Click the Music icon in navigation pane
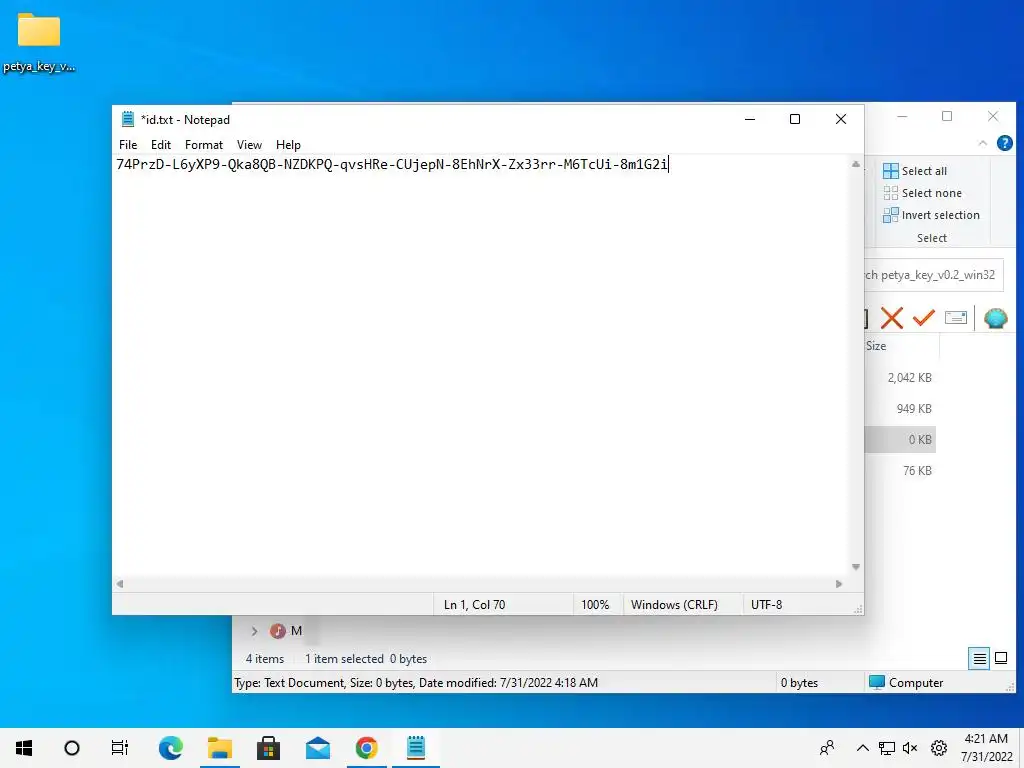This screenshot has width=1024, height=768. coord(278,631)
